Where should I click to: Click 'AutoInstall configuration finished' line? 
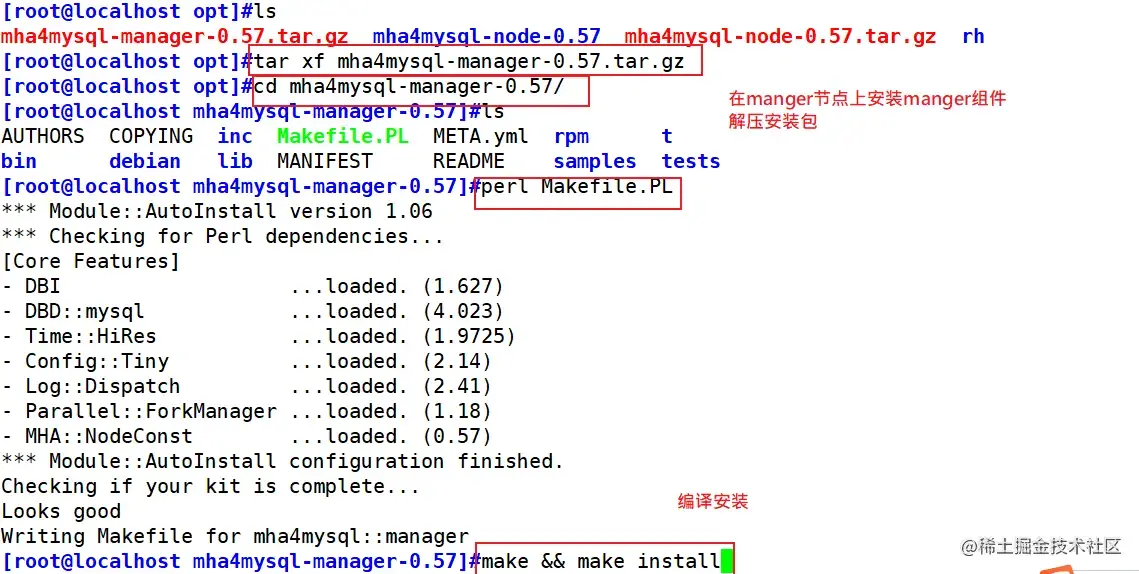(283, 461)
